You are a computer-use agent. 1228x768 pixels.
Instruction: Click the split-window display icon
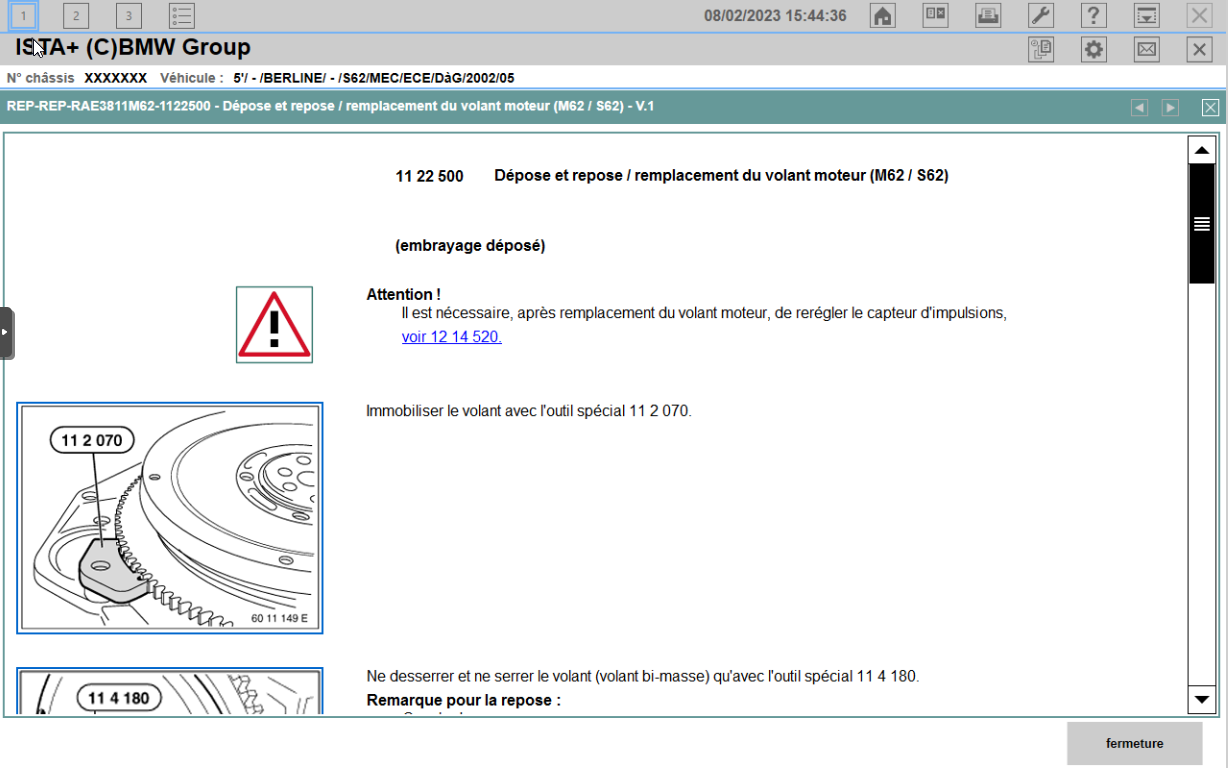[x=935, y=16]
